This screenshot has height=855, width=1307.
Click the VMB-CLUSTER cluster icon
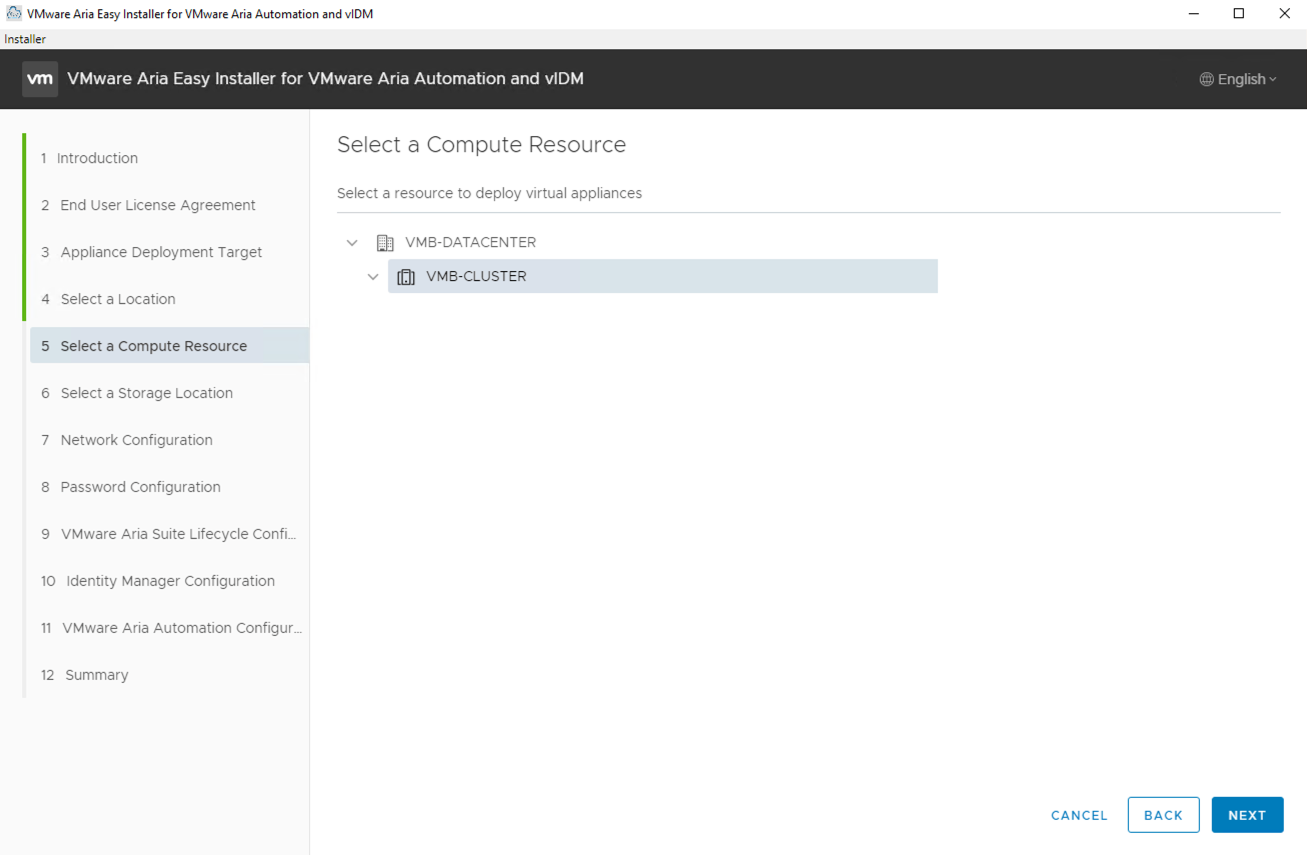(406, 277)
